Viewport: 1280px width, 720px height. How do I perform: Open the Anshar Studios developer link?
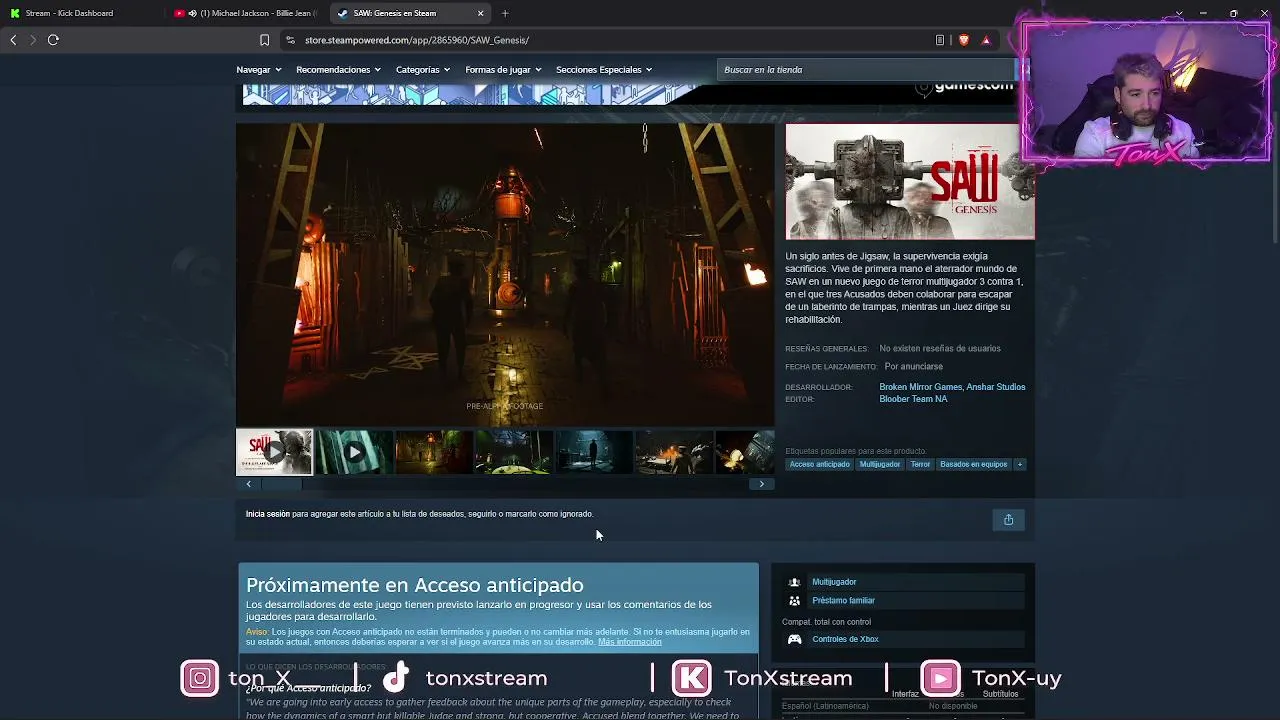996,387
